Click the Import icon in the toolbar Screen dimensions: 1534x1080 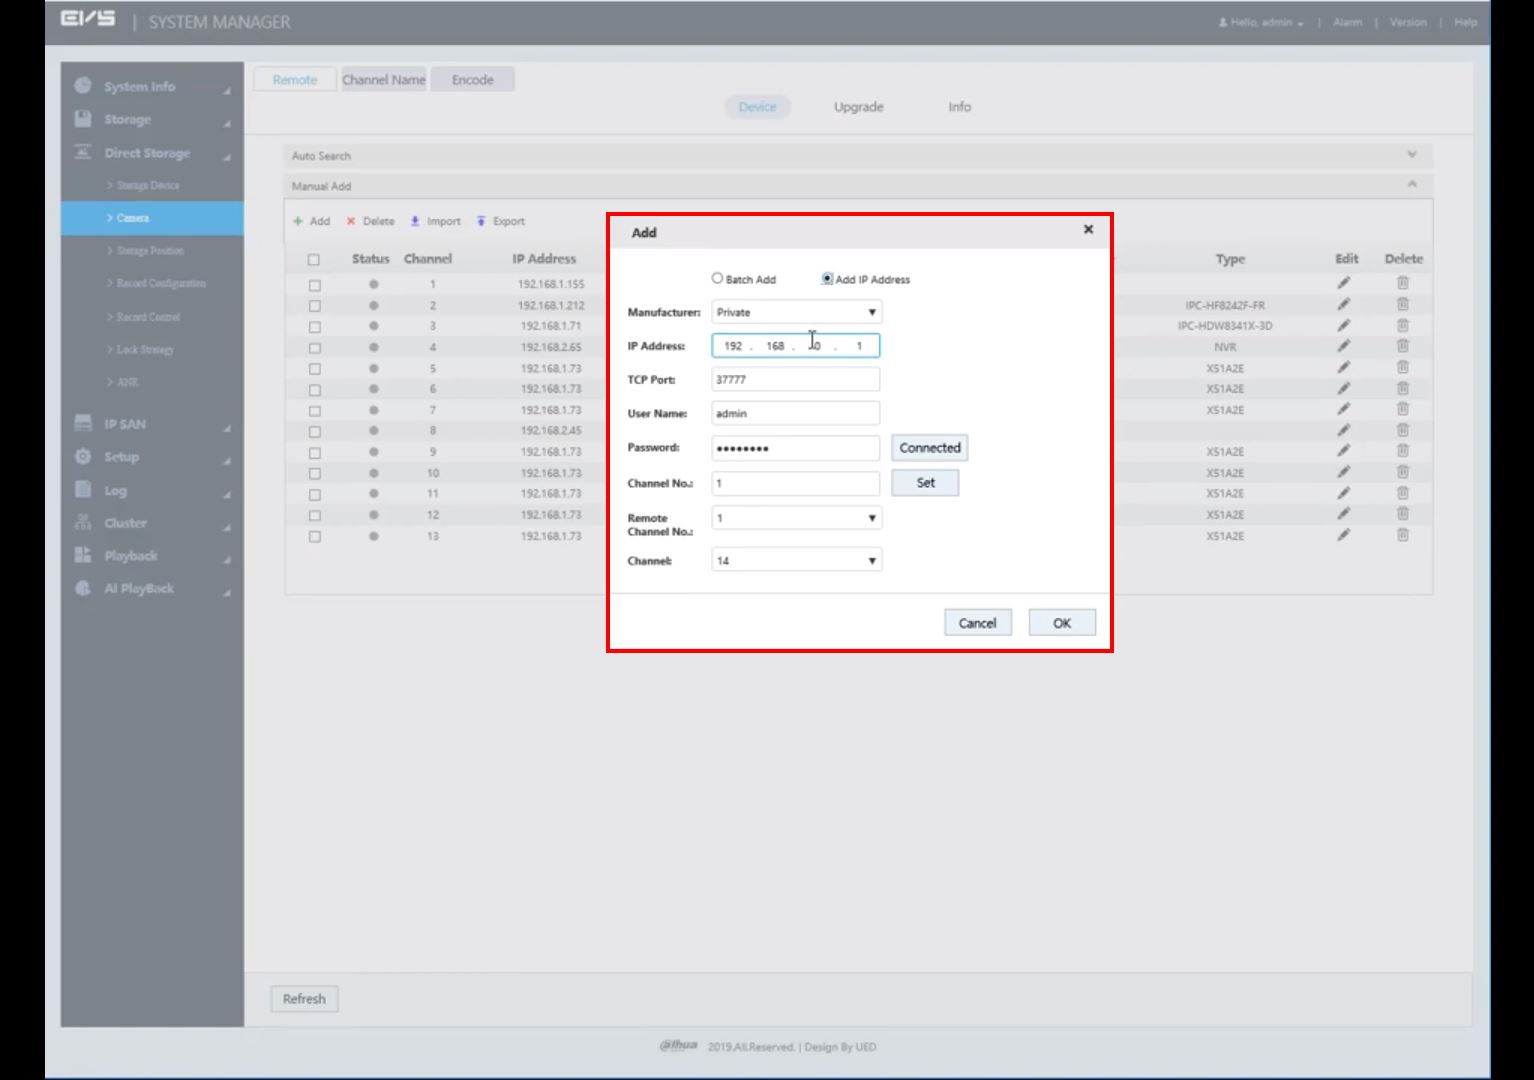(x=415, y=221)
